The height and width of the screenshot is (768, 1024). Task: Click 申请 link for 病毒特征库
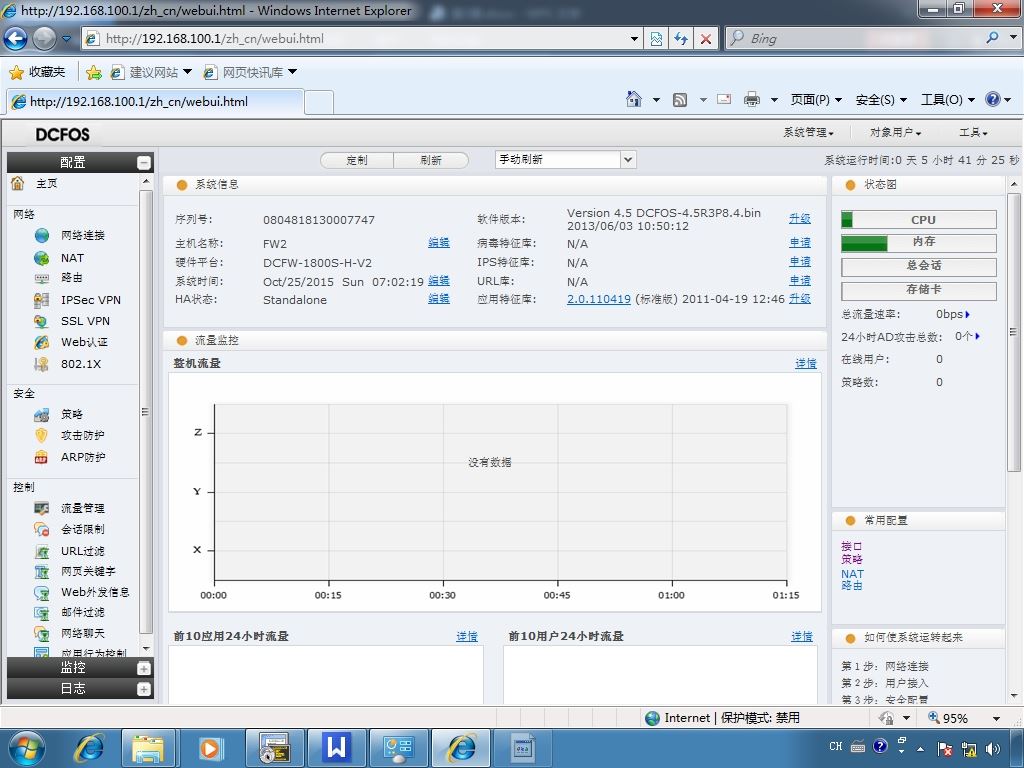[x=799, y=242]
